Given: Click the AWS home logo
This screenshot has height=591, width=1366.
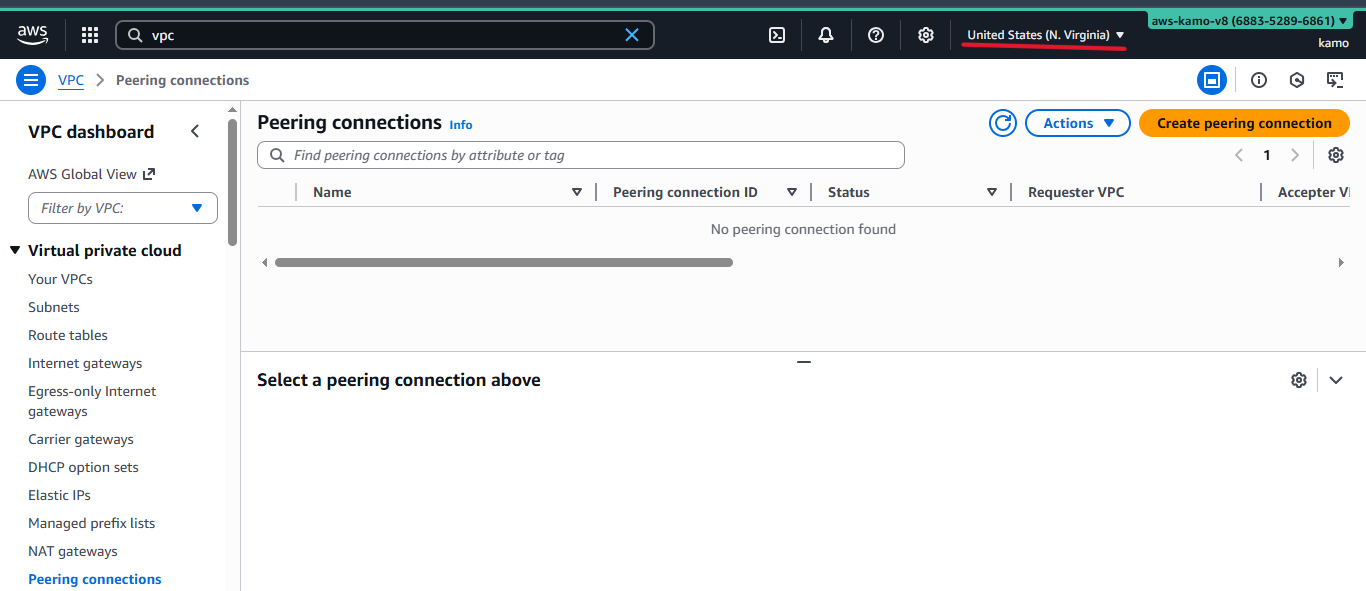Looking at the screenshot, I should pyautogui.click(x=32, y=34).
